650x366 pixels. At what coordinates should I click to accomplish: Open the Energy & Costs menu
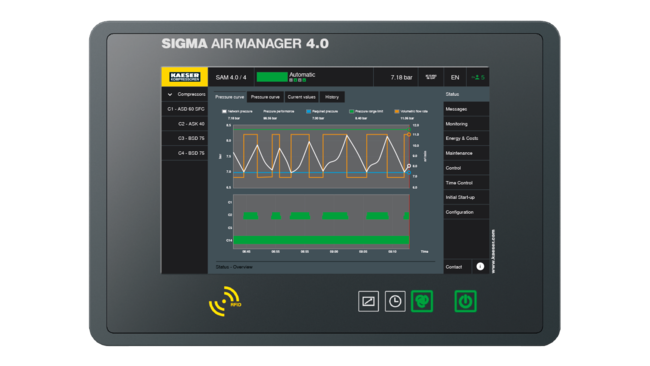tap(466, 138)
